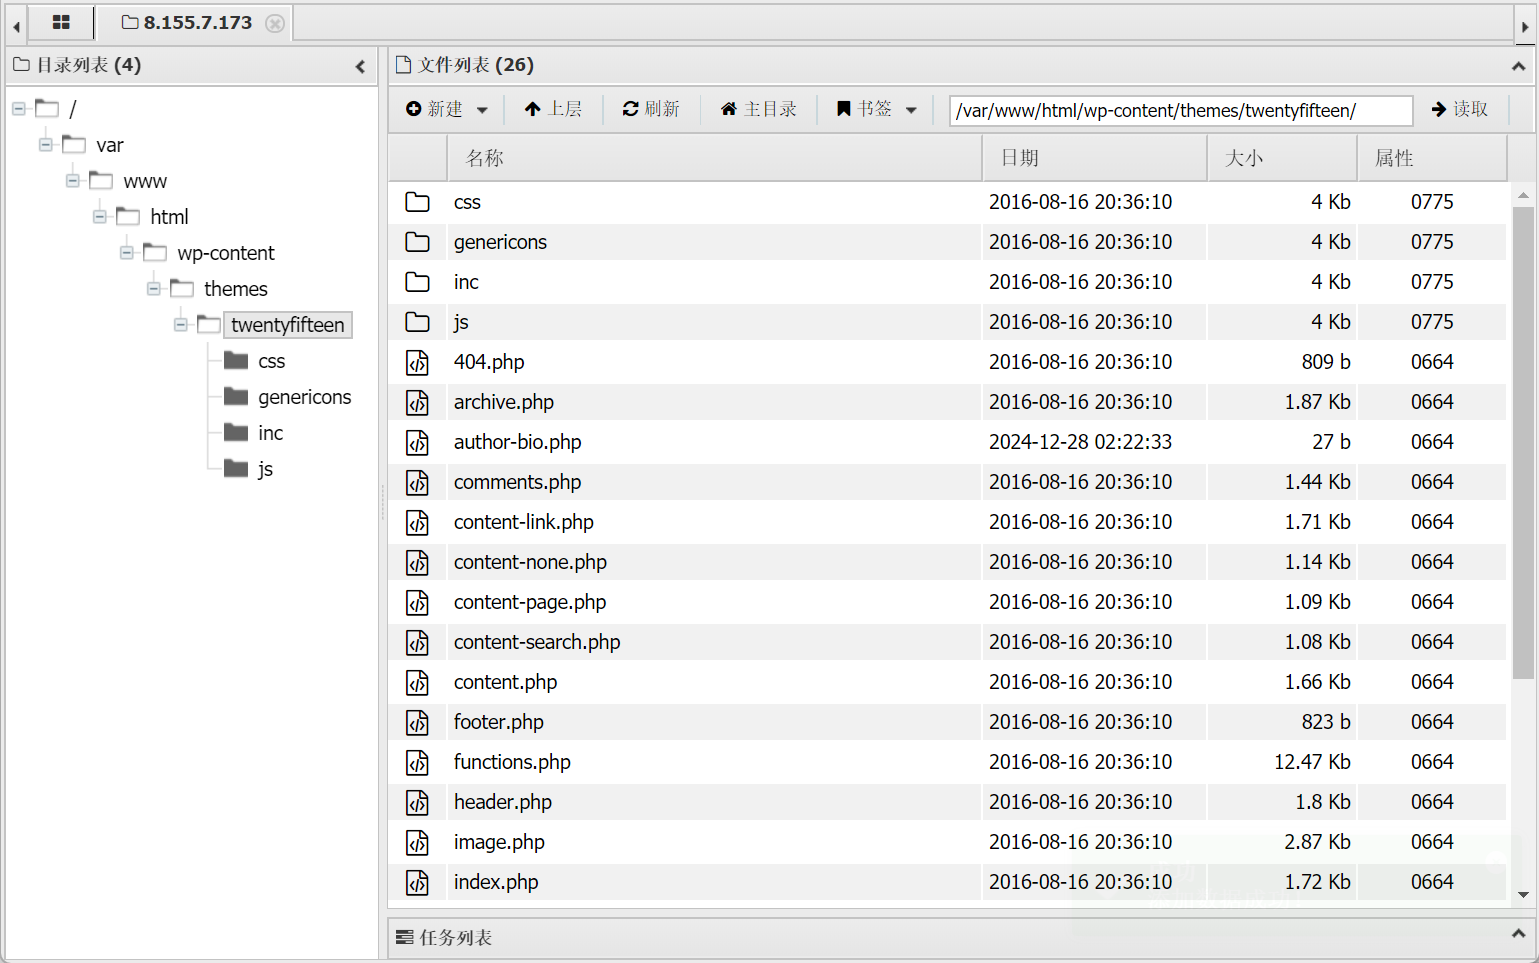The width and height of the screenshot is (1539, 963).
Task: Click the 2024-12-28 02:22:33 date cell
Action: coord(1080,442)
